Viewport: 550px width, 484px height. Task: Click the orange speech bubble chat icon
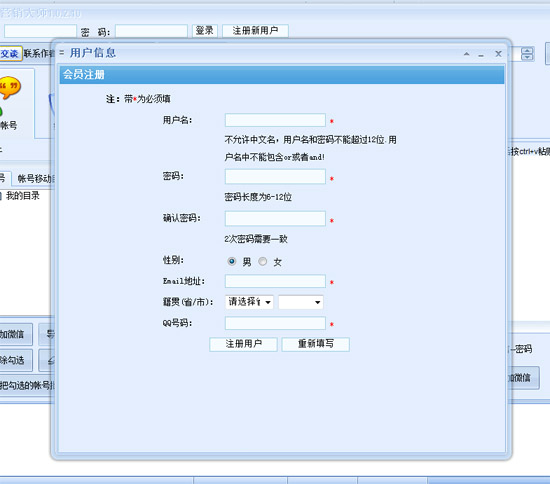pyautogui.click(x=10, y=87)
